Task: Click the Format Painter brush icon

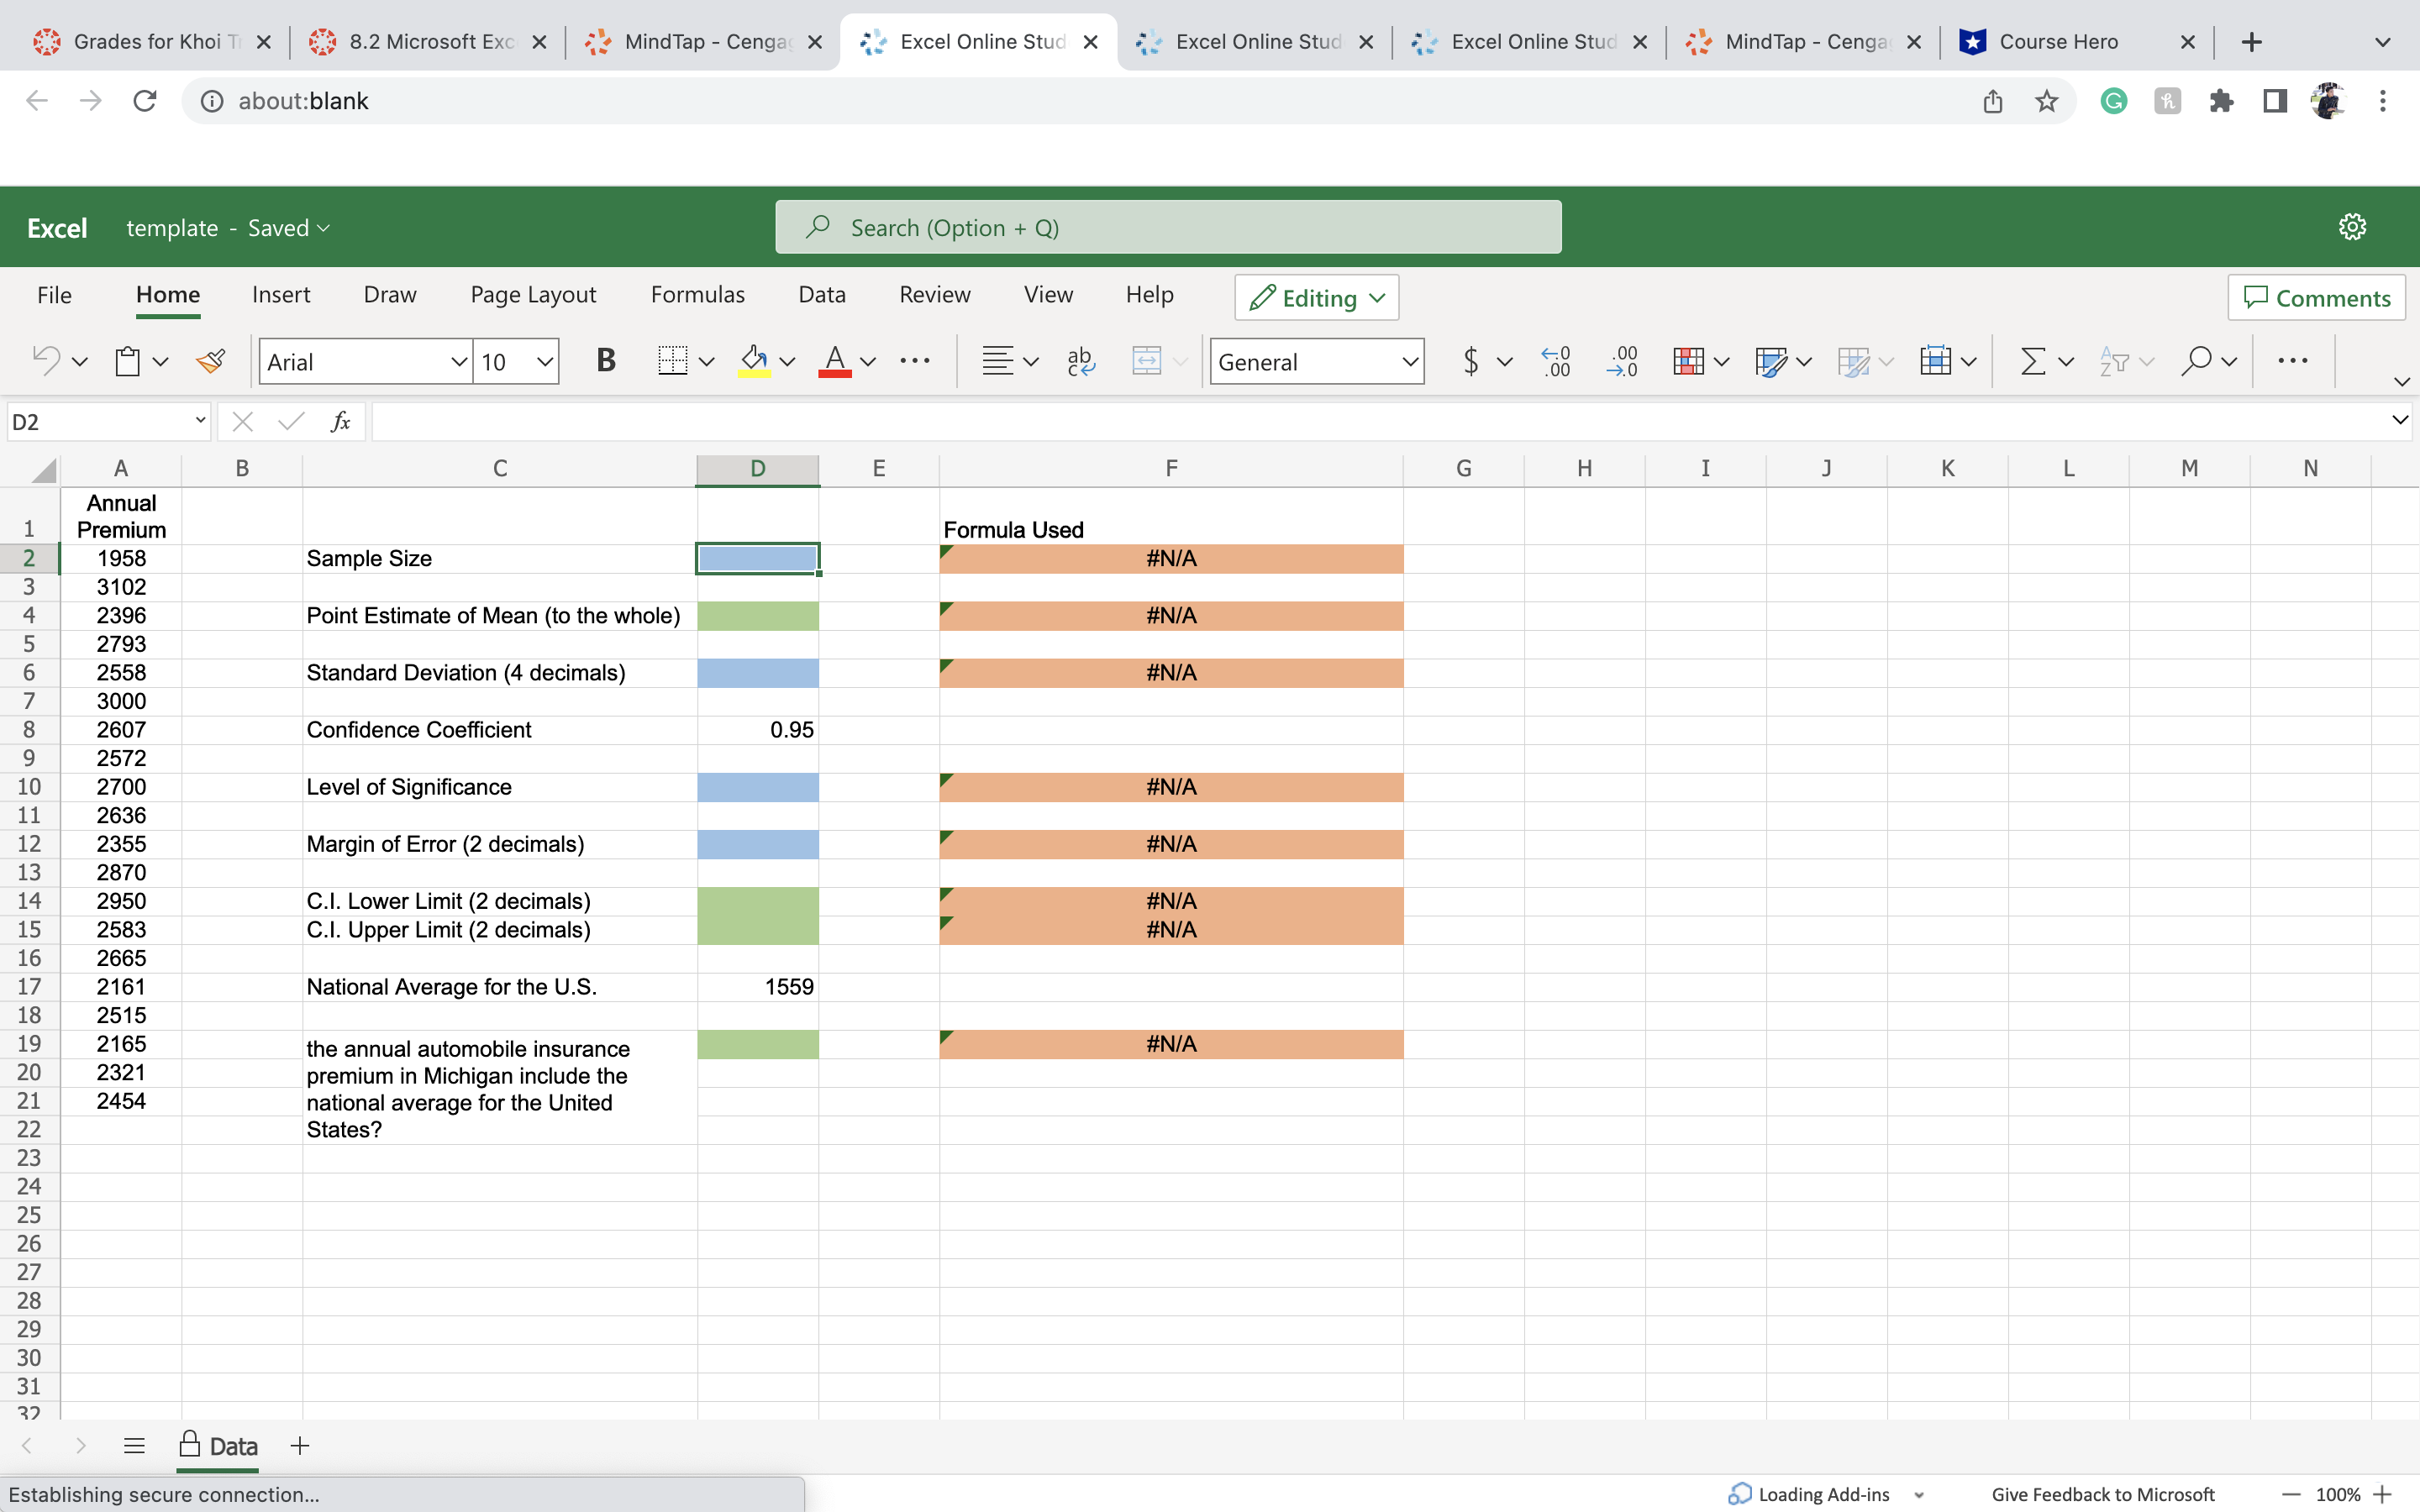Action: [210, 361]
